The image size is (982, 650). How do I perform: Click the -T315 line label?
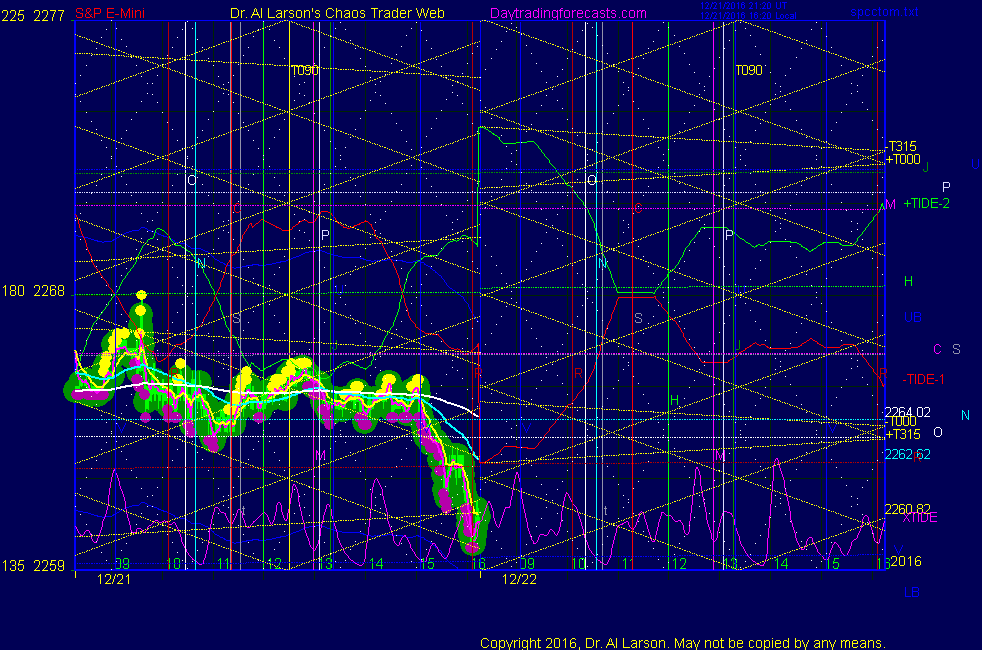click(x=901, y=147)
